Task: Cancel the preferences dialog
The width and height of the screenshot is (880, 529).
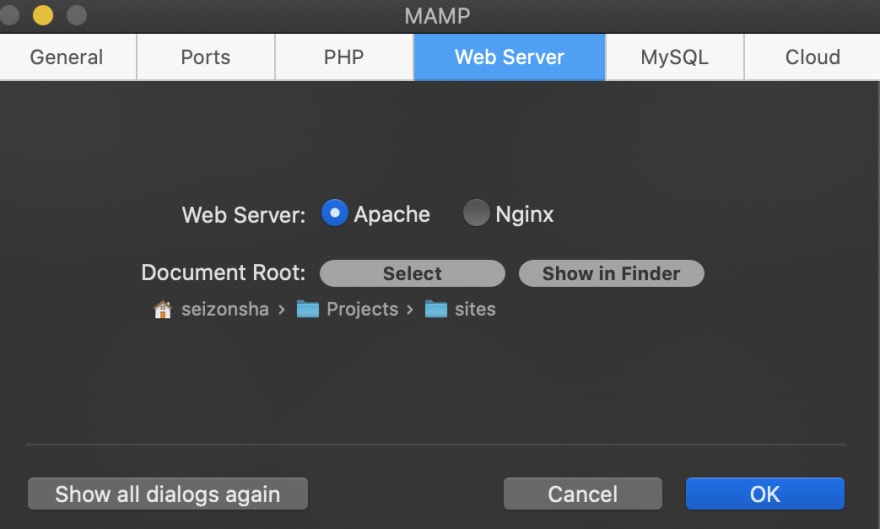Action: pos(583,494)
